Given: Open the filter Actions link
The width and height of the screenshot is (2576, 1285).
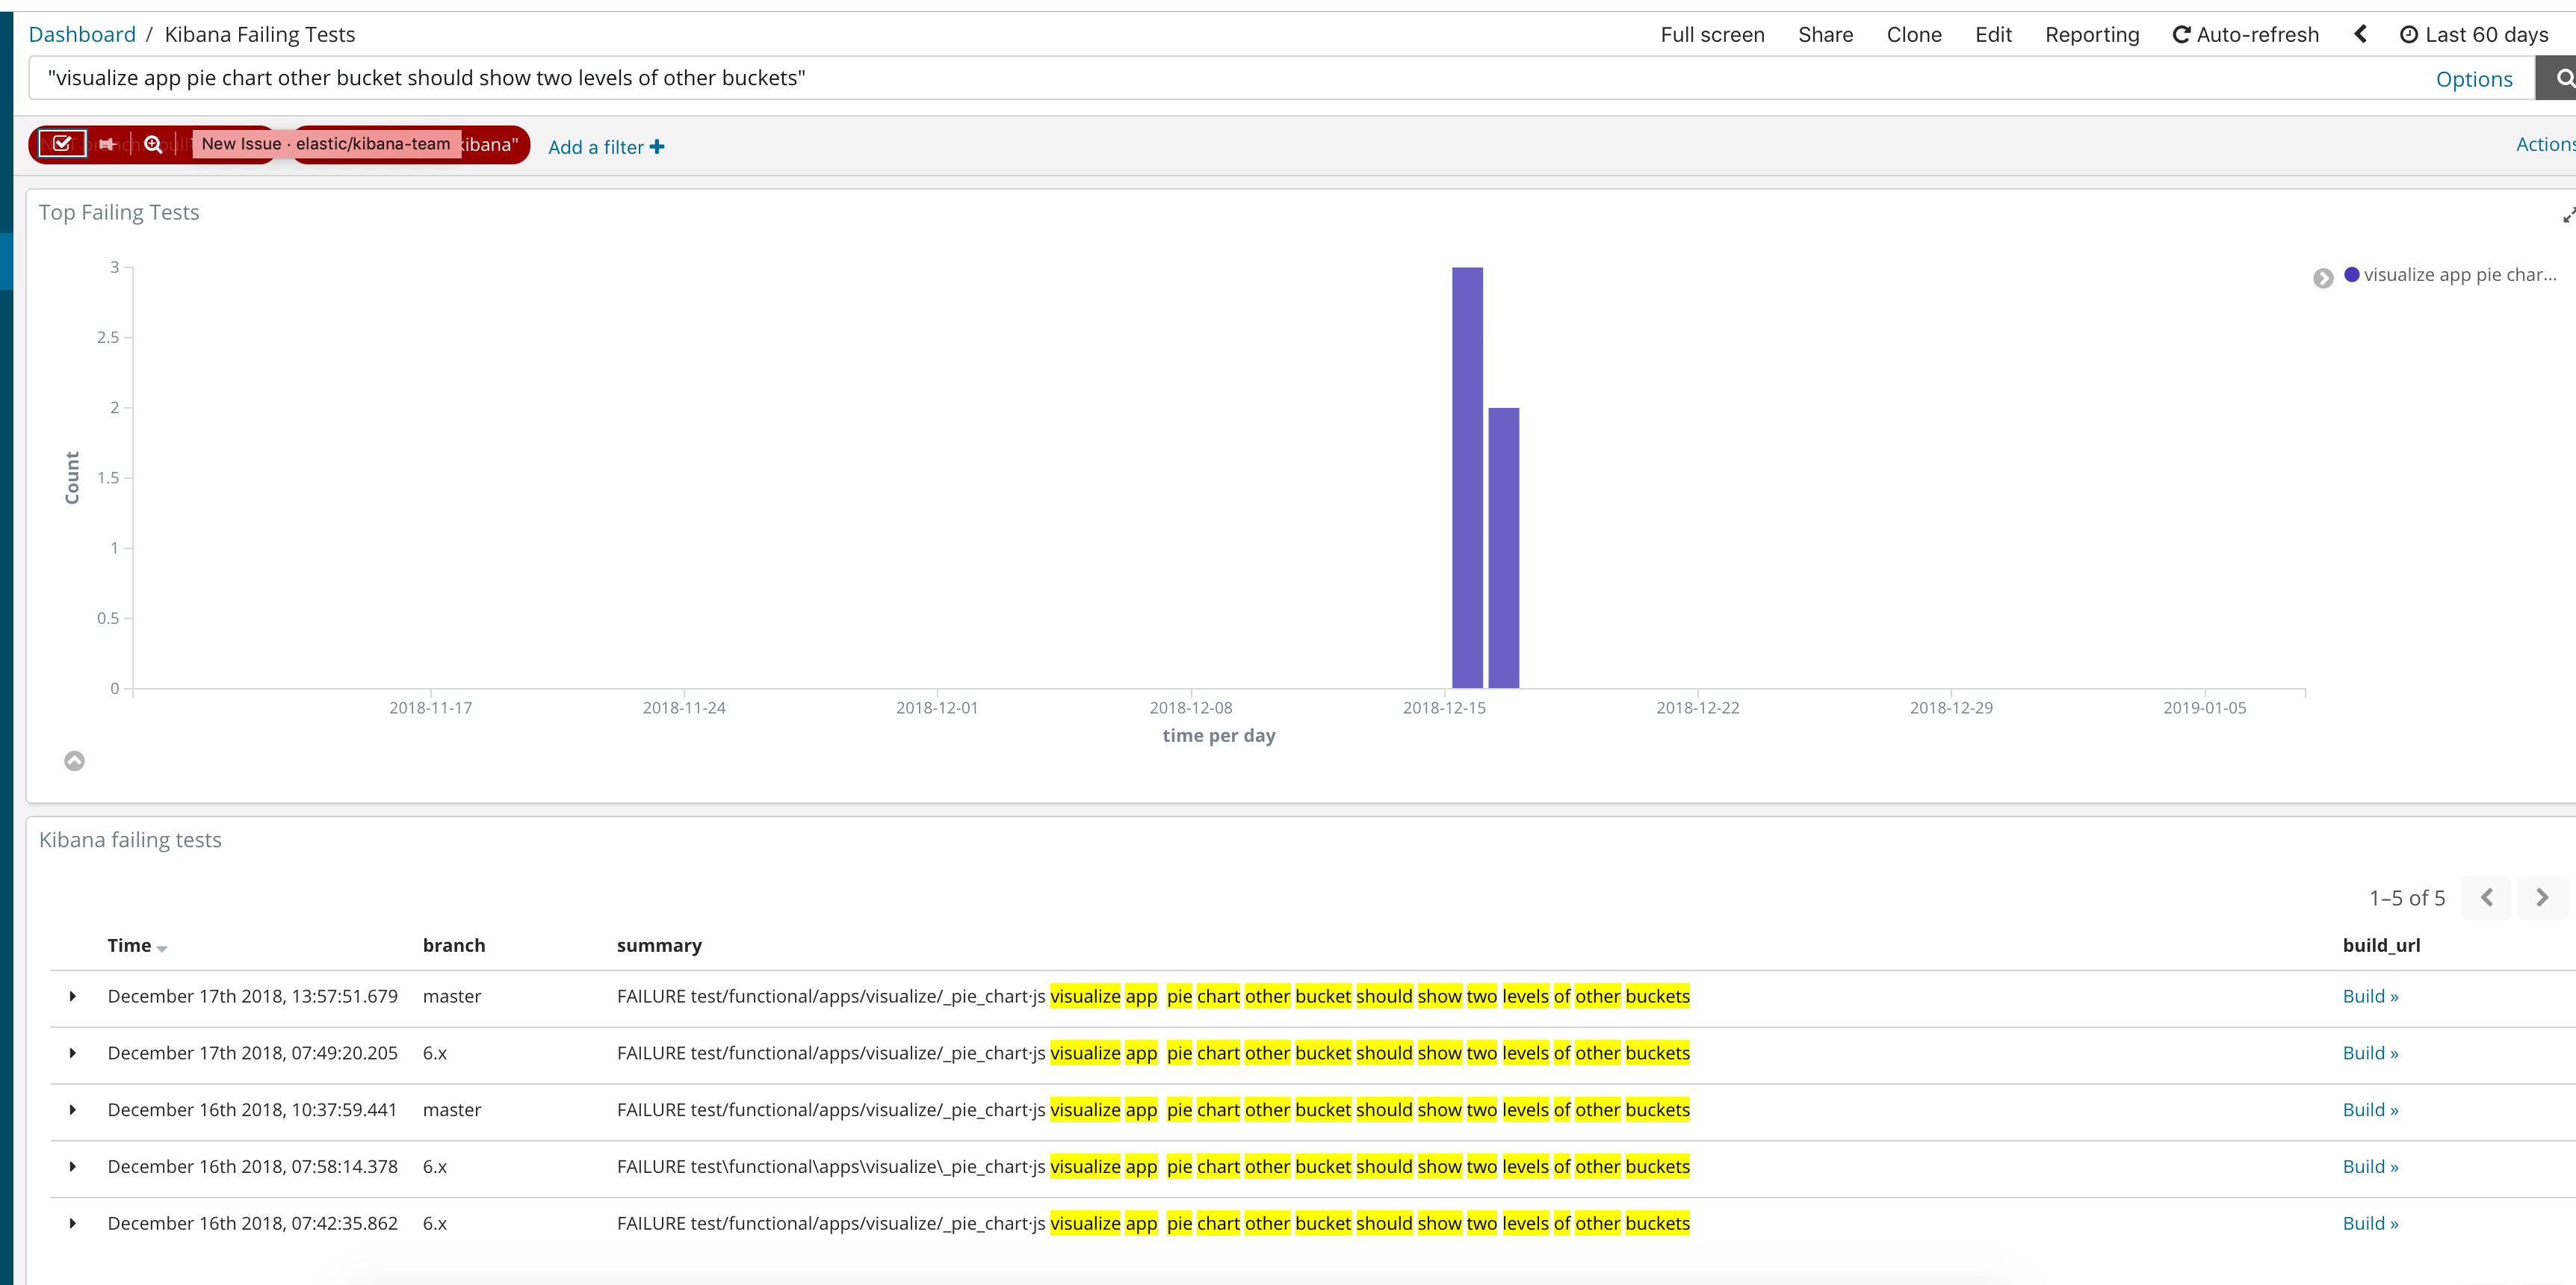Looking at the screenshot, I should click(x=2546, y=144).
